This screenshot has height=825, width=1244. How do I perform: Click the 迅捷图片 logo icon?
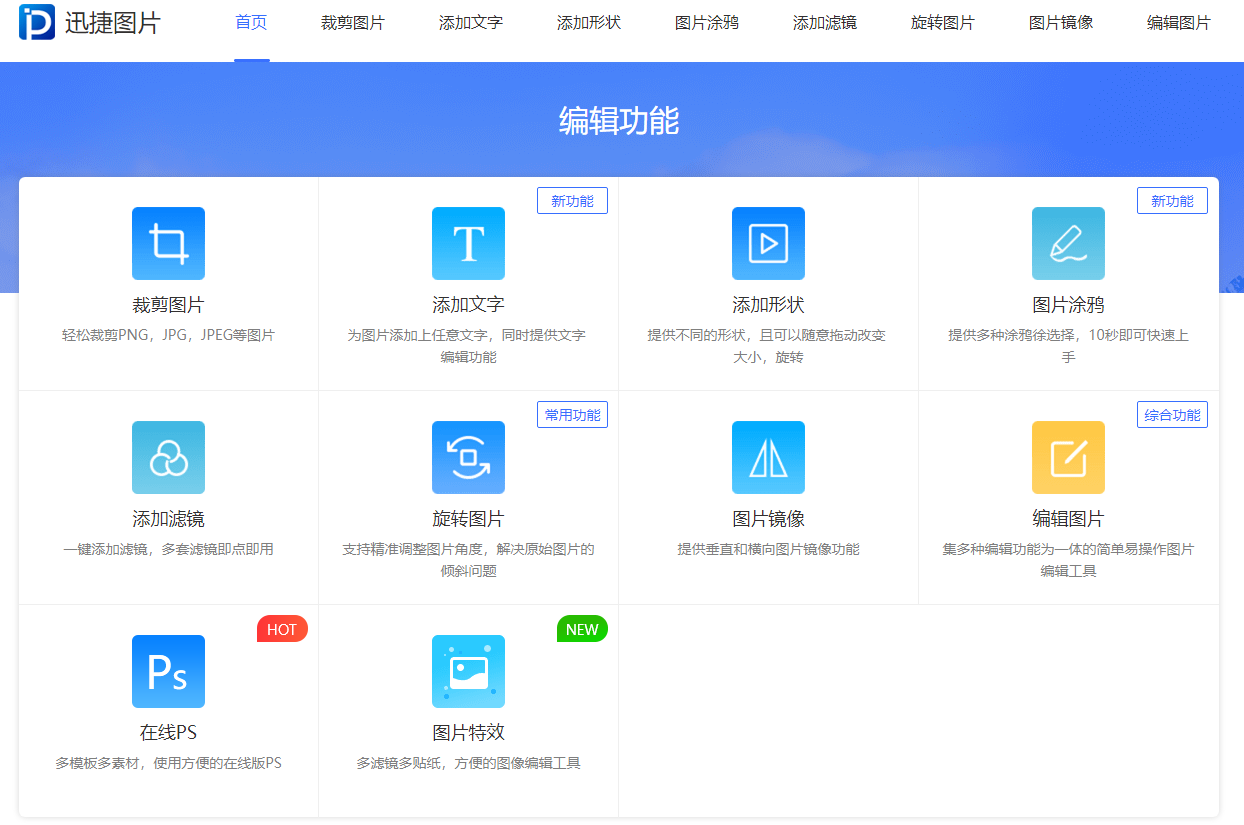(x=37, y=22)
